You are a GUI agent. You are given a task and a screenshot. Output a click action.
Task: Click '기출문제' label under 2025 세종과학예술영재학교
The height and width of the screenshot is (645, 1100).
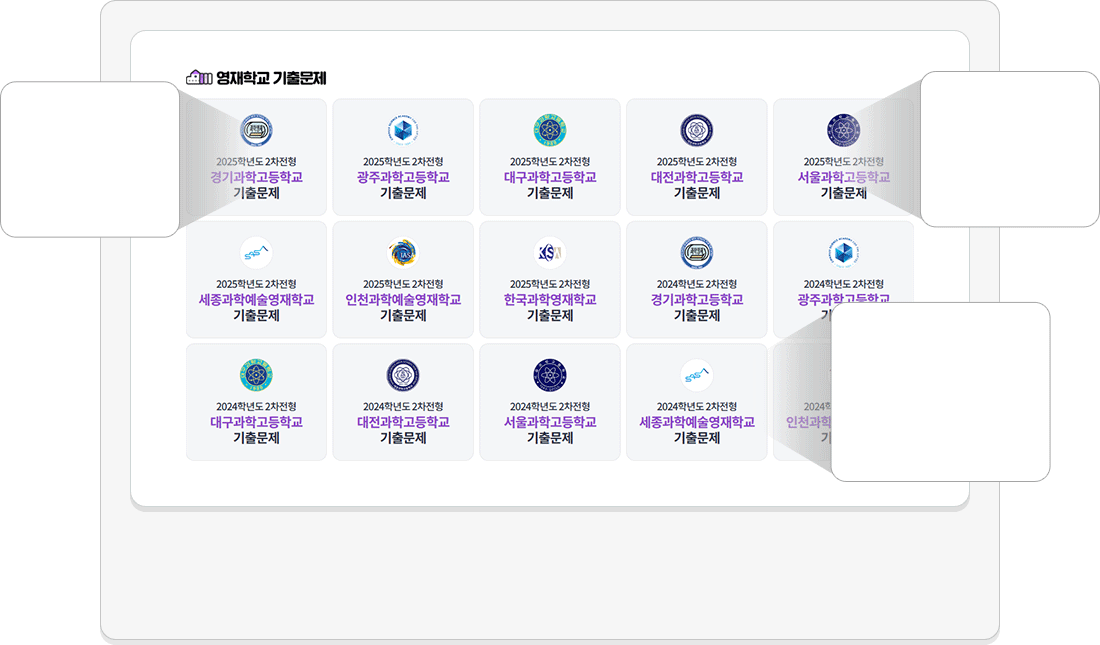[256, 316]
